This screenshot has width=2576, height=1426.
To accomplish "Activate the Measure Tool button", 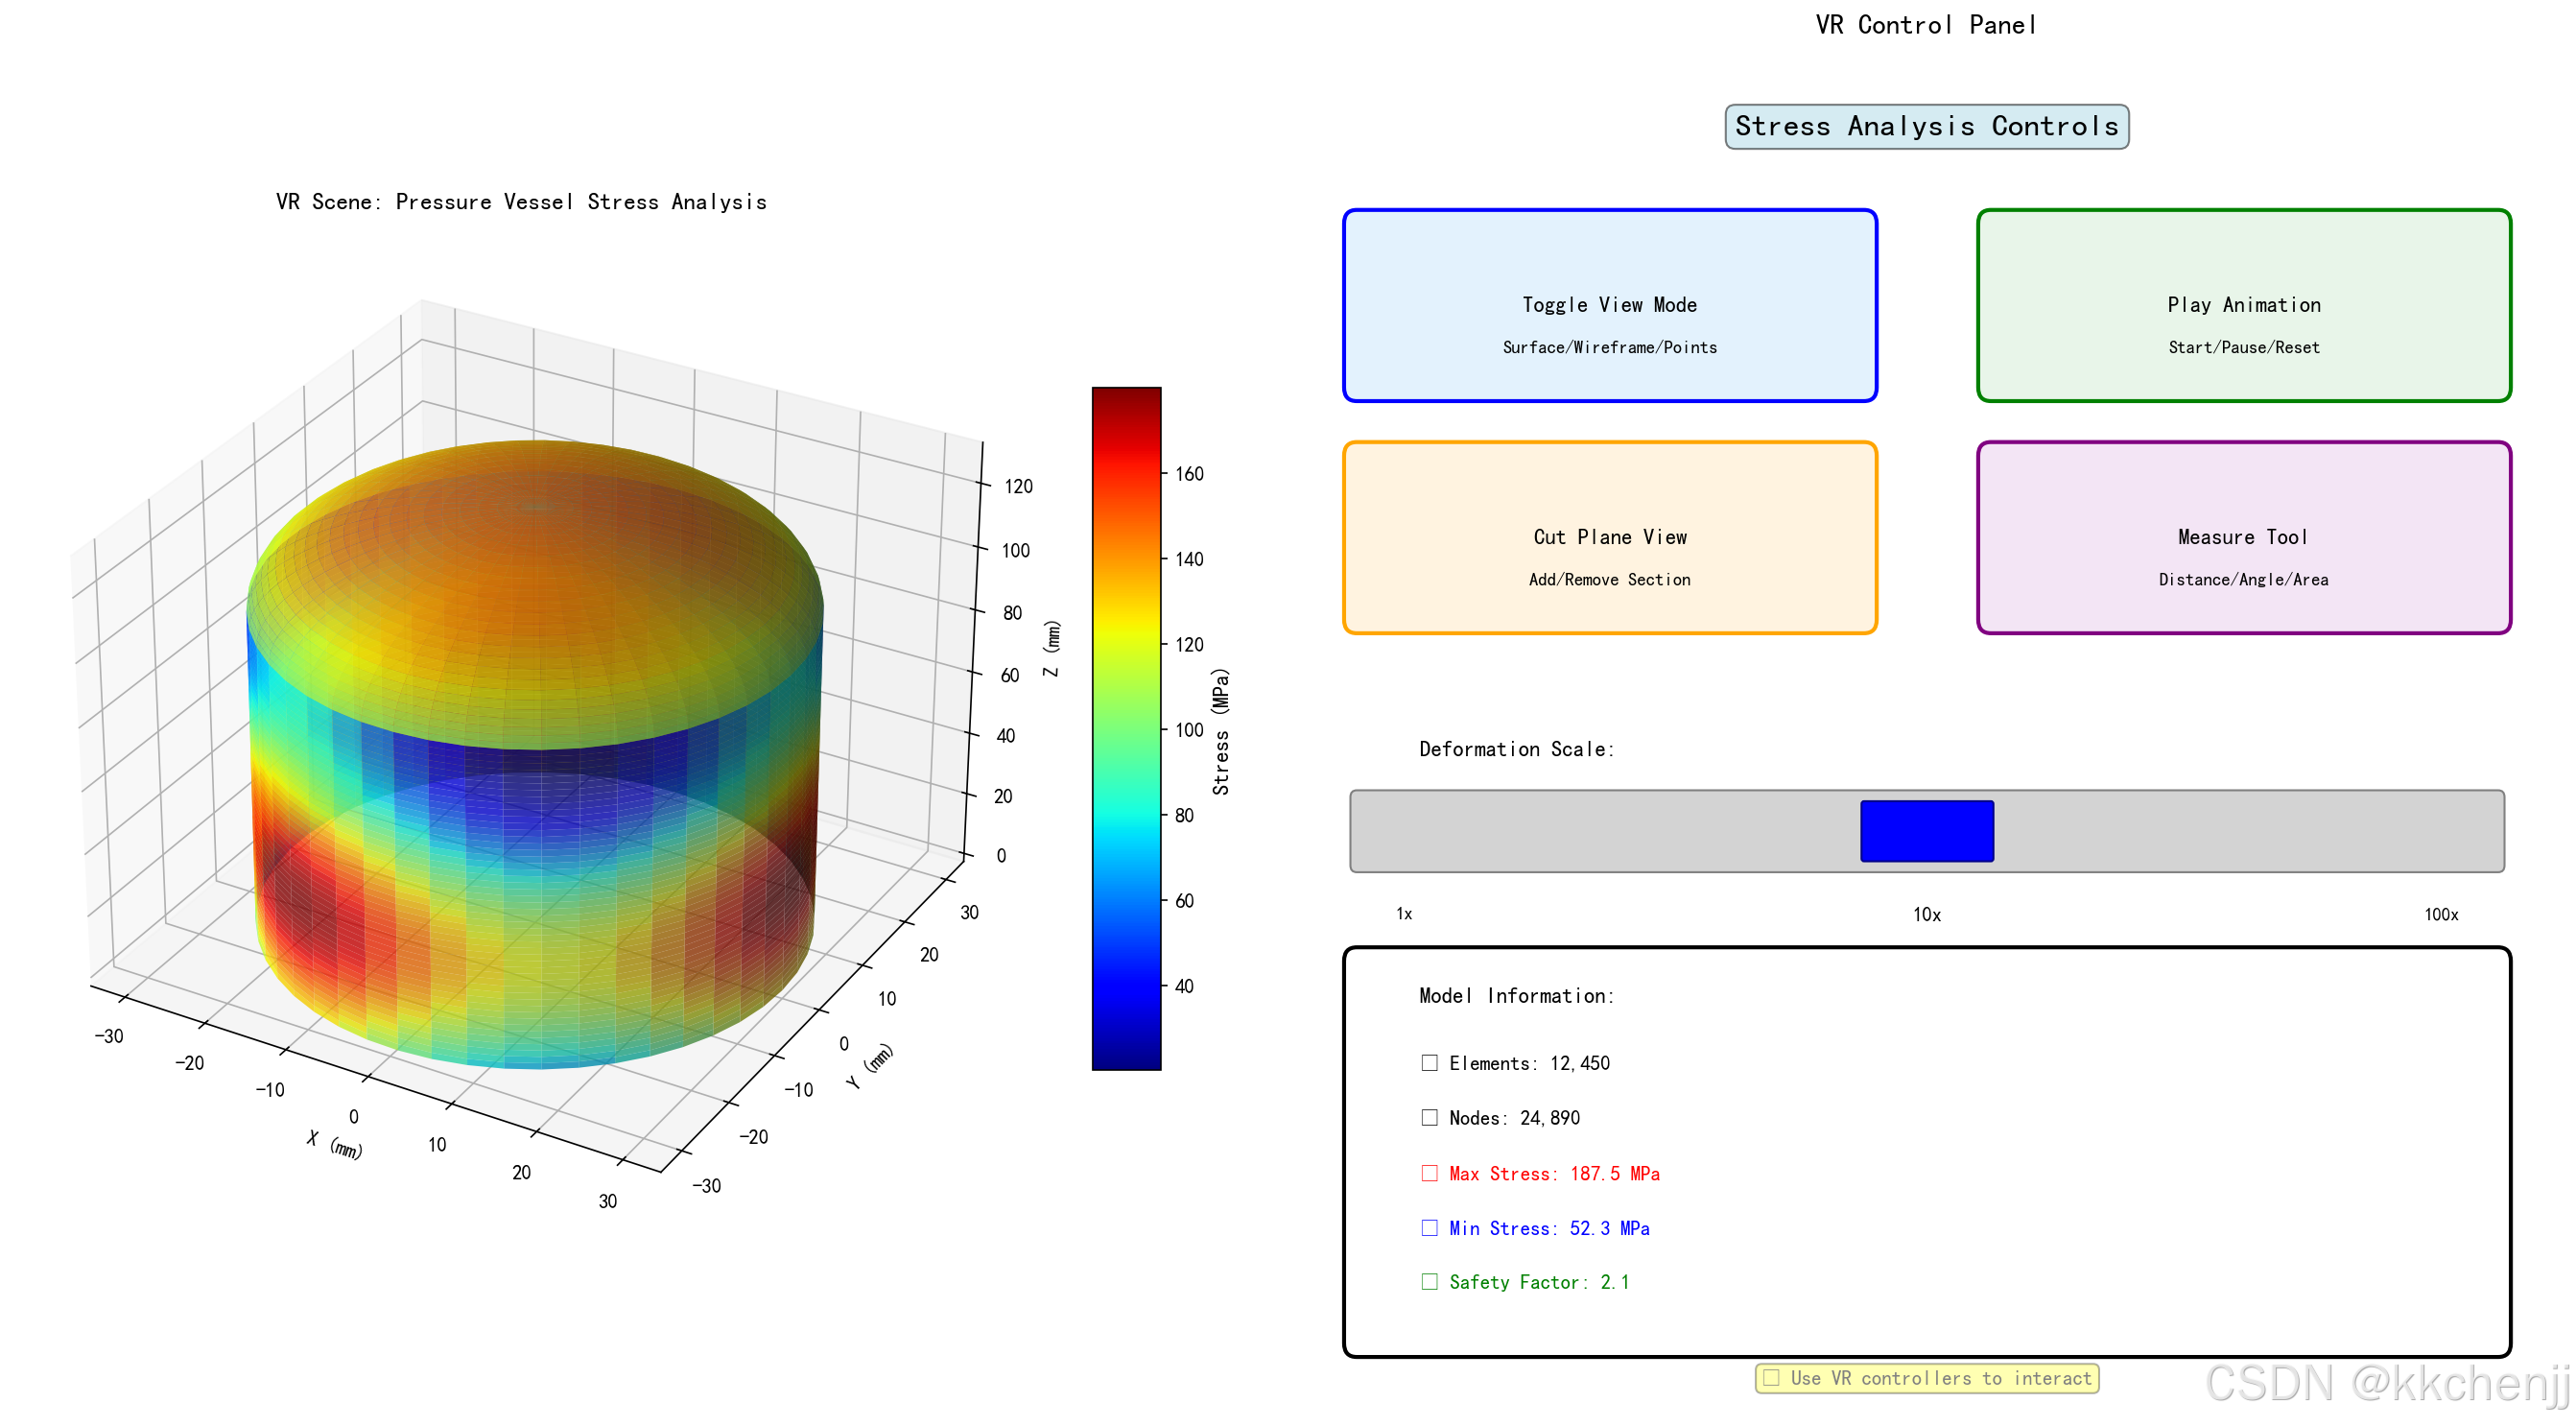I will point(2243,537).
